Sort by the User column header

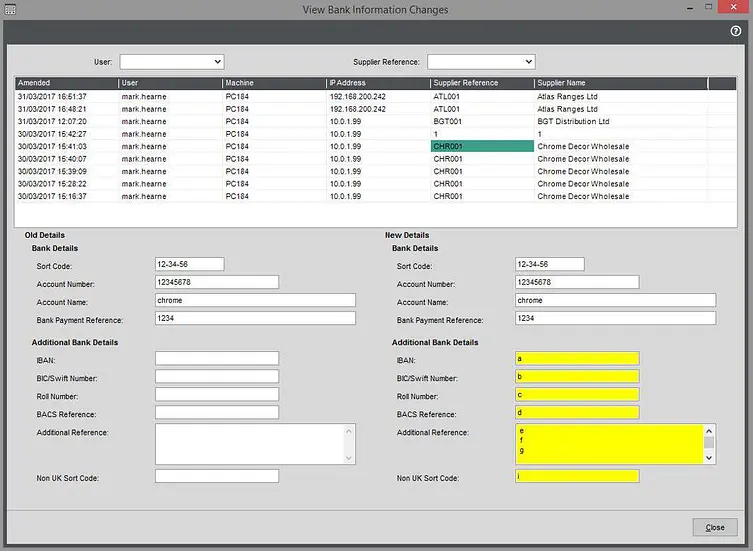tap(170, 83)
